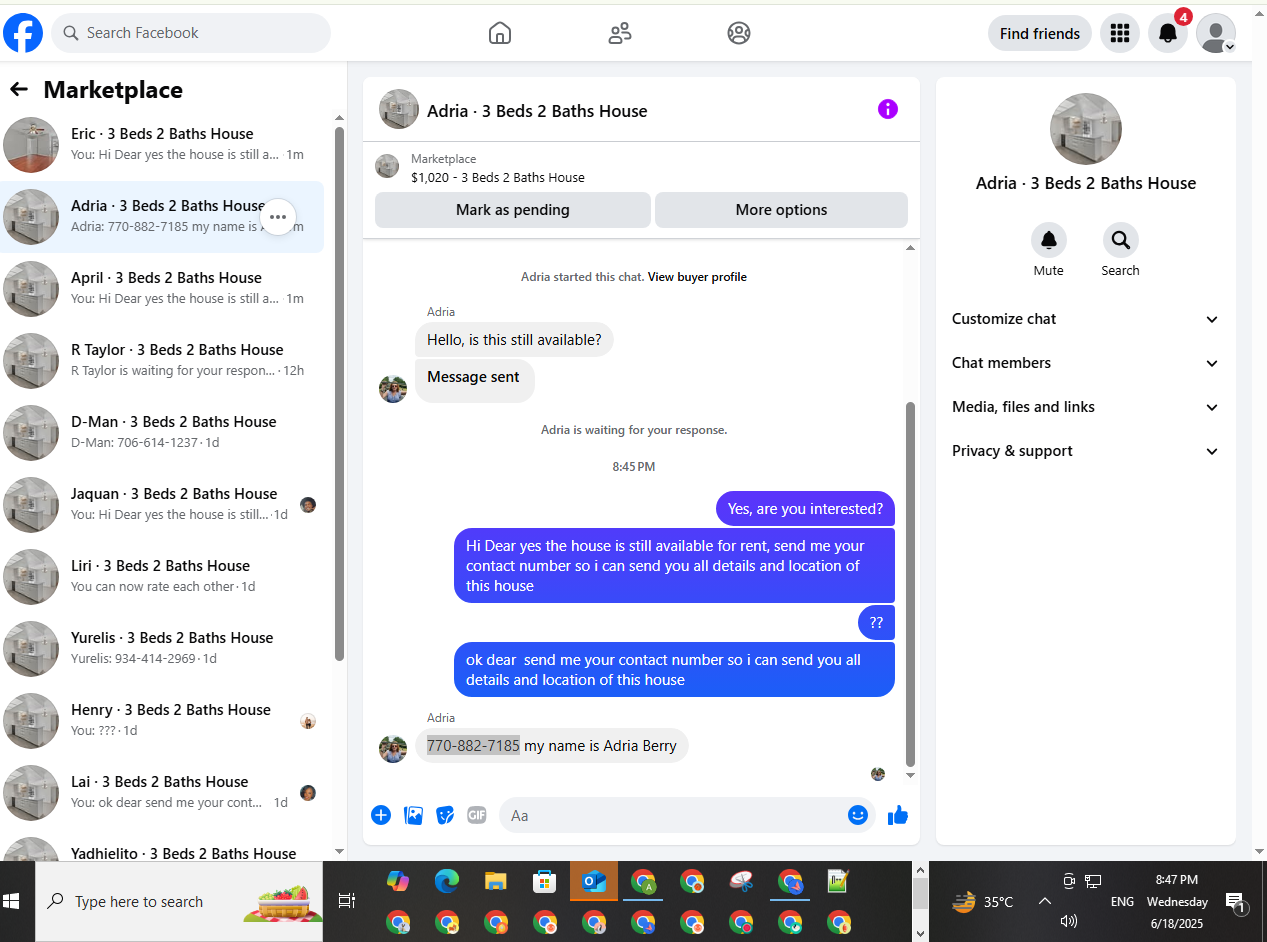Open April's conversation in the list
The width and height of the screenshot is (1267, 942).
click(163, 289)
